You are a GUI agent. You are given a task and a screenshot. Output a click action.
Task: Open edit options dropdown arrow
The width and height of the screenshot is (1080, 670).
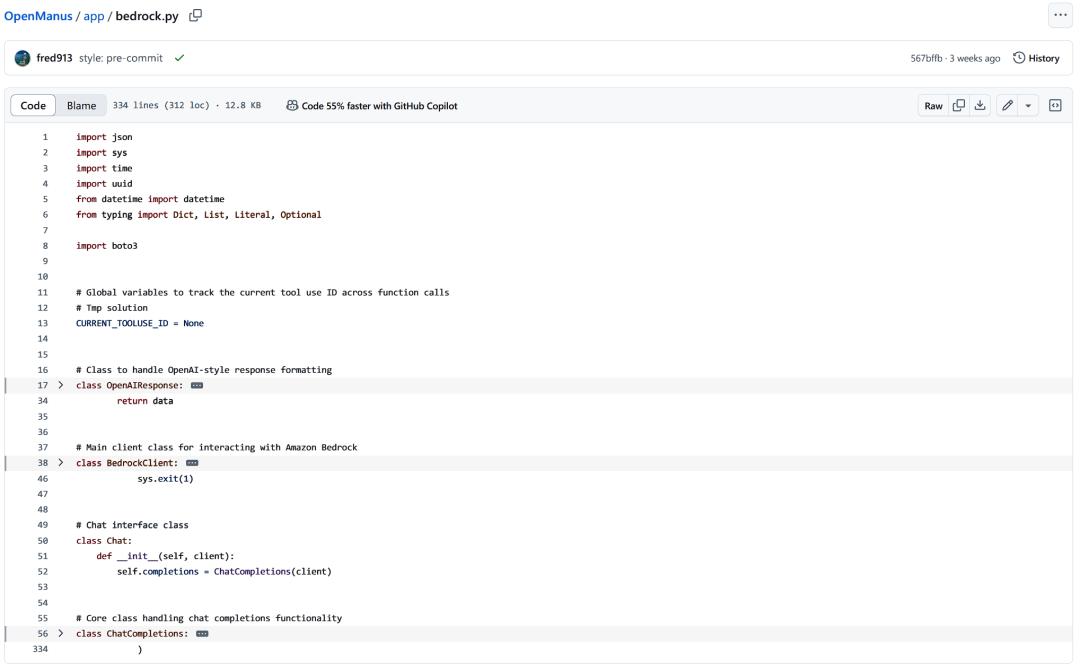1028,105
